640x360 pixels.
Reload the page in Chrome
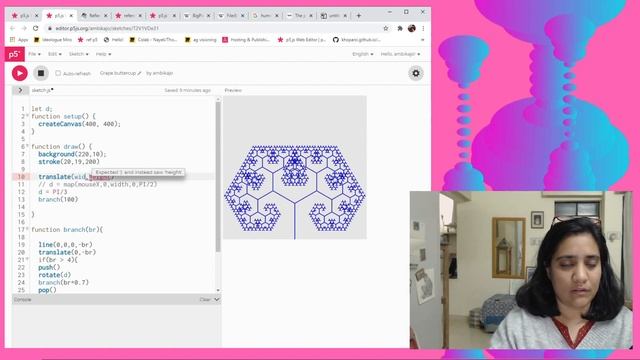pos(36,28)
